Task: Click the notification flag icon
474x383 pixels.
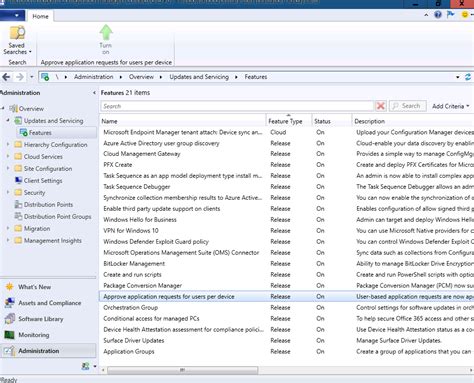Action: (450, 15)
